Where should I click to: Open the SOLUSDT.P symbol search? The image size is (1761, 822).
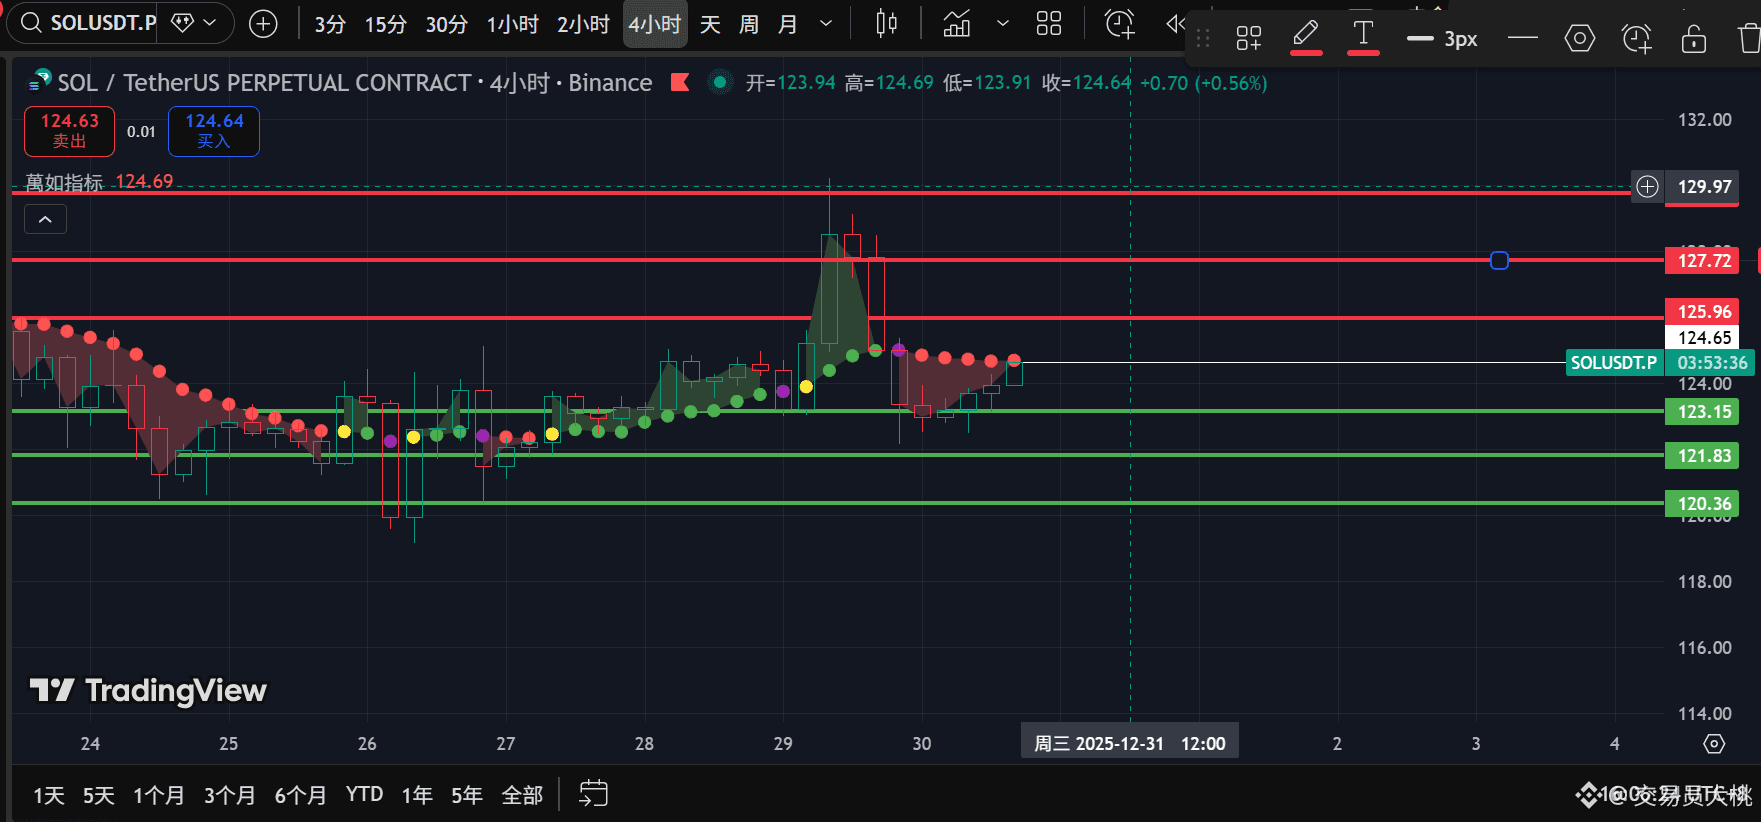pos(88,23)
